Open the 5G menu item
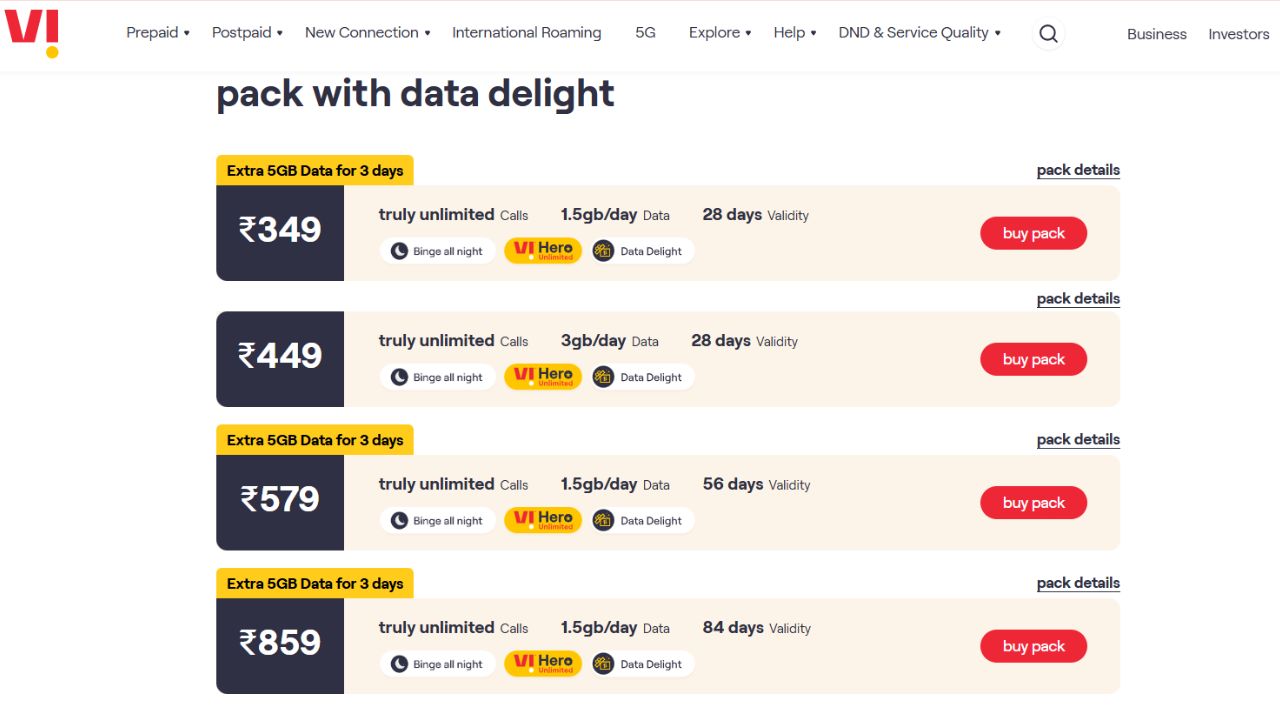This screenshot has height=720, width=1280. (646, 32)
